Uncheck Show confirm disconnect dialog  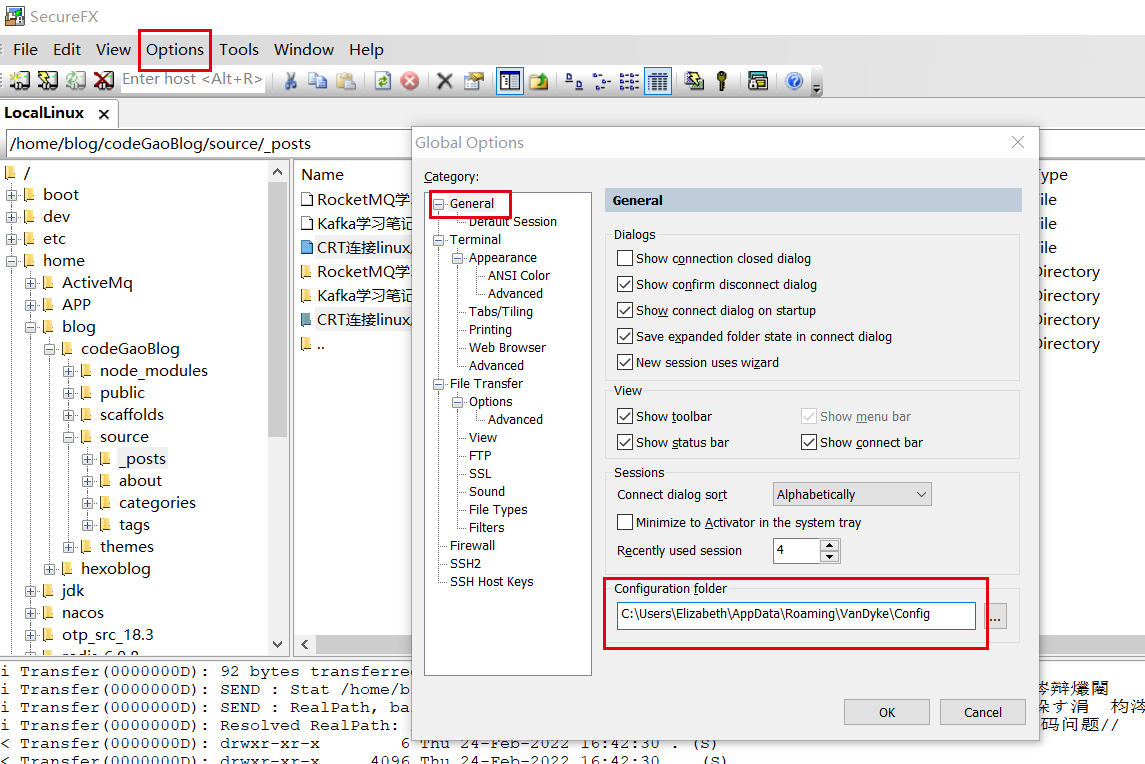625,285
